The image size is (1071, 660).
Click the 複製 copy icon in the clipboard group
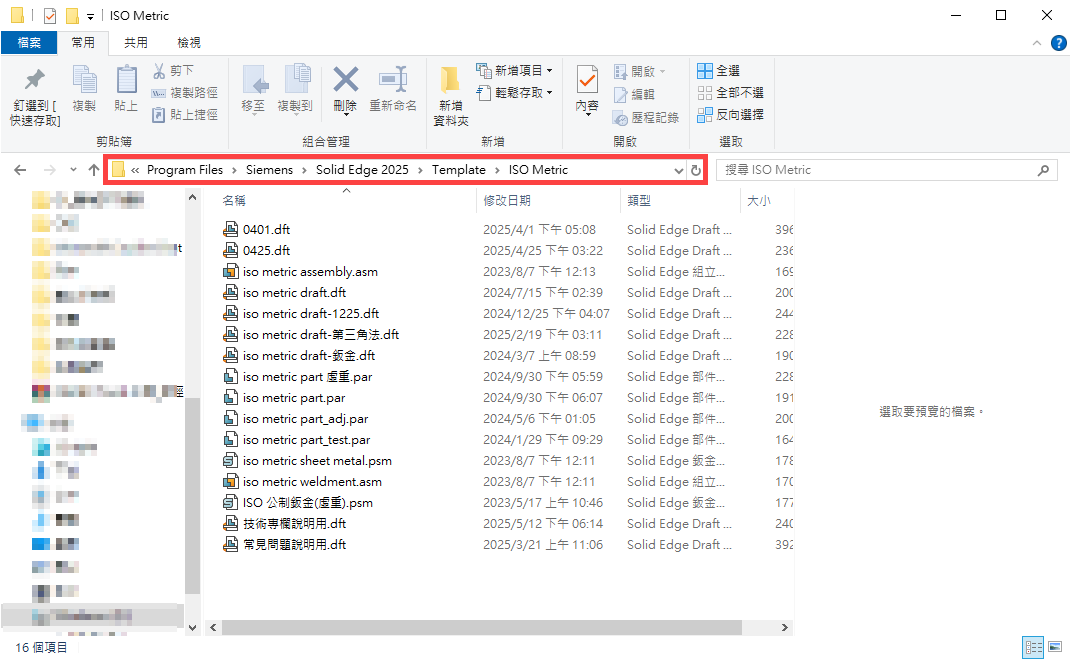tap(85, 80)
